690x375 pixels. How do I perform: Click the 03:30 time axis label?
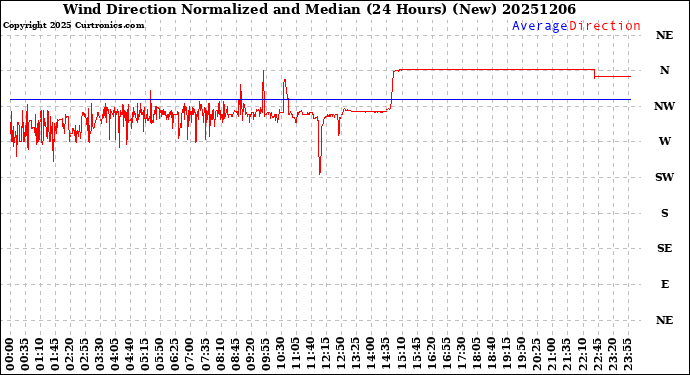[100, 355]
